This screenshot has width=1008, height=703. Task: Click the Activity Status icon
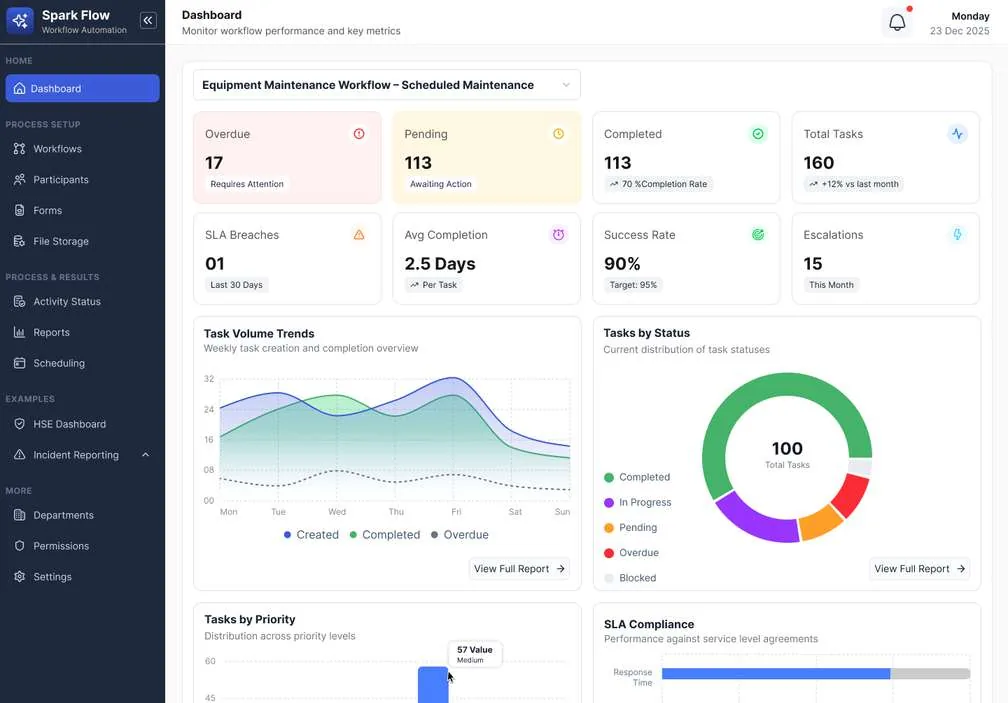click(x=19, y=301)
